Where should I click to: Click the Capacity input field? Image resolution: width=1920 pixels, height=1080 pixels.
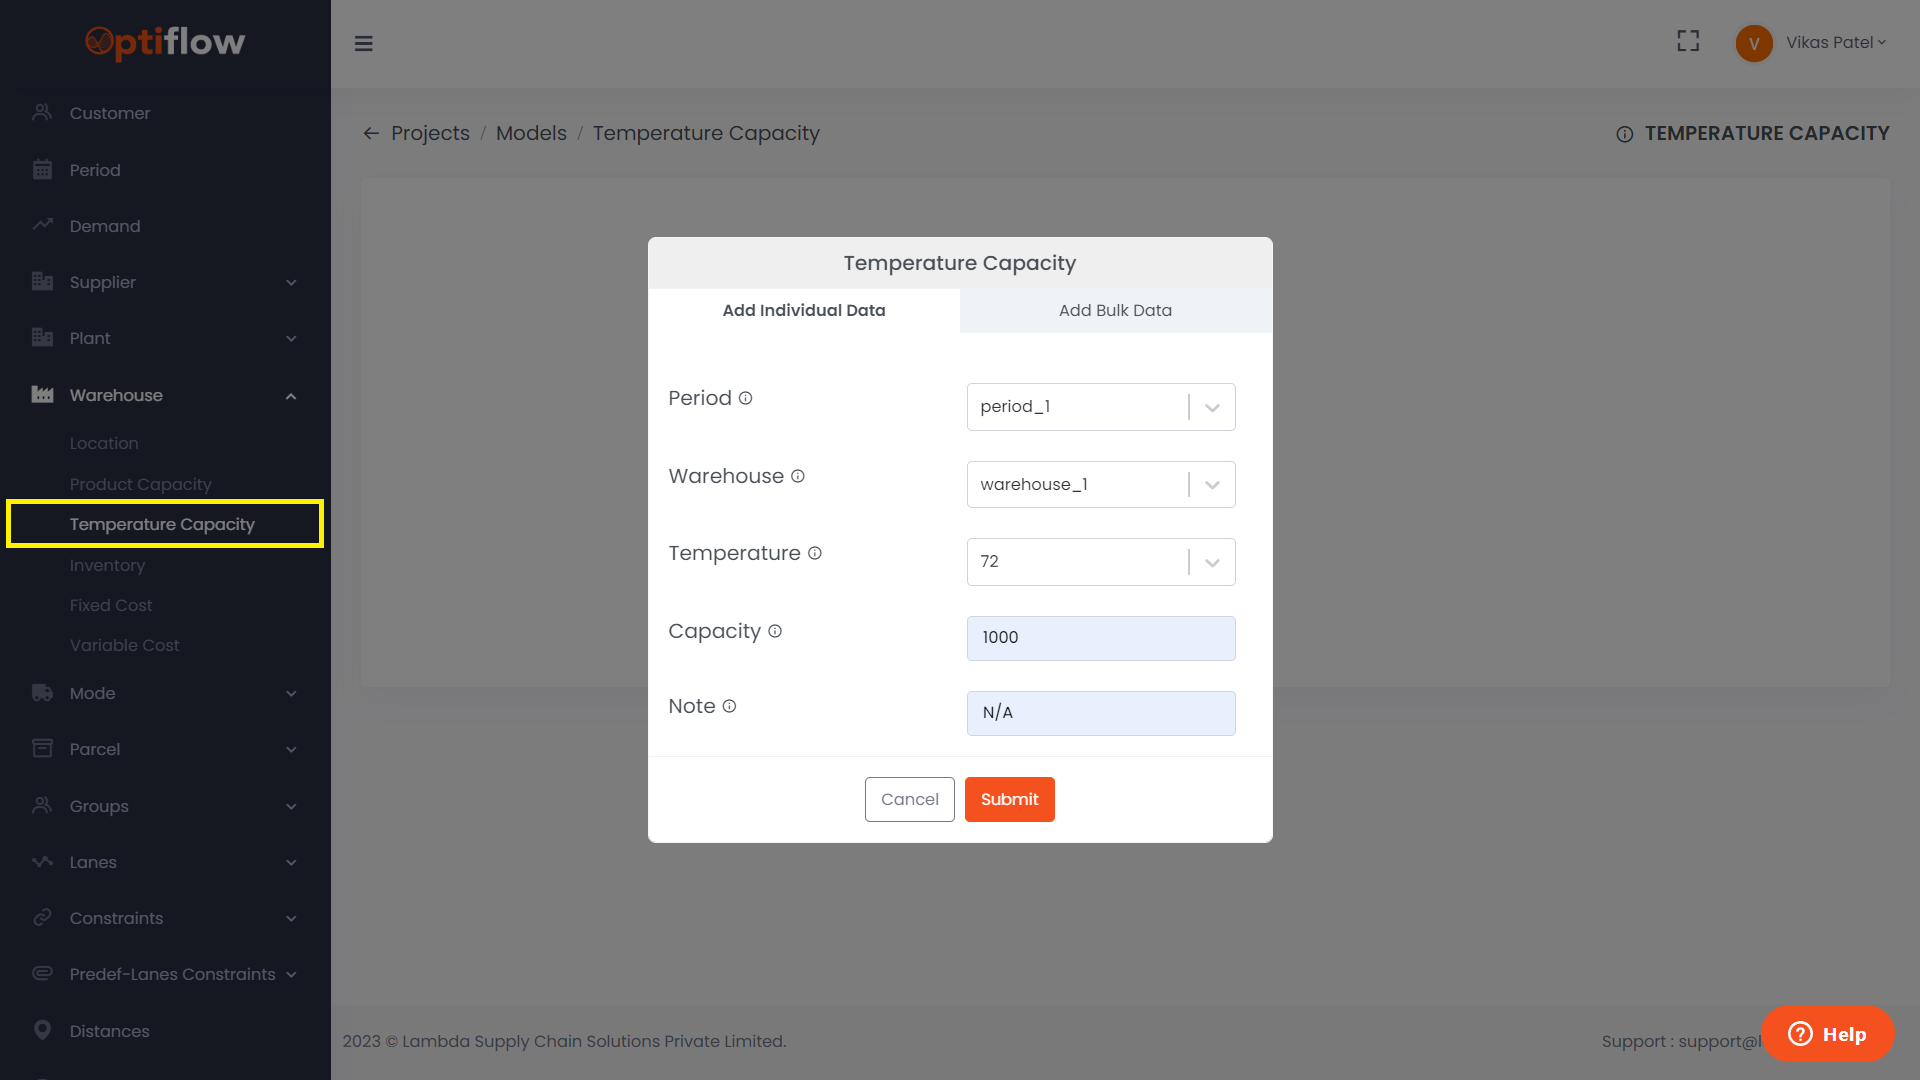click(x=1100, y=638)
